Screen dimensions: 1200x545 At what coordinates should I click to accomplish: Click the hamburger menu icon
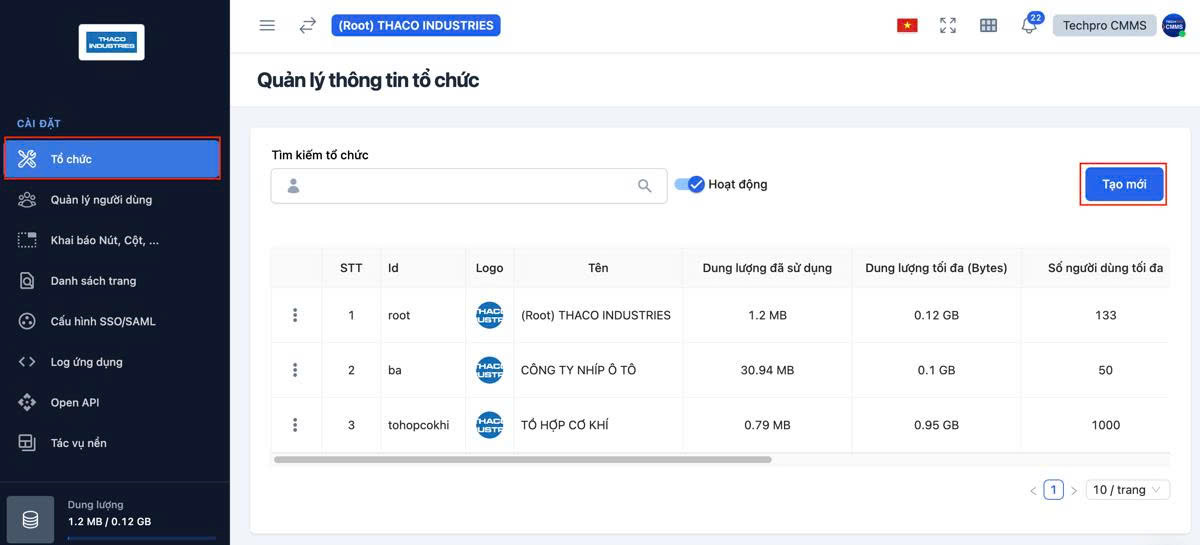pyautogui.click(x=267, y=26)
